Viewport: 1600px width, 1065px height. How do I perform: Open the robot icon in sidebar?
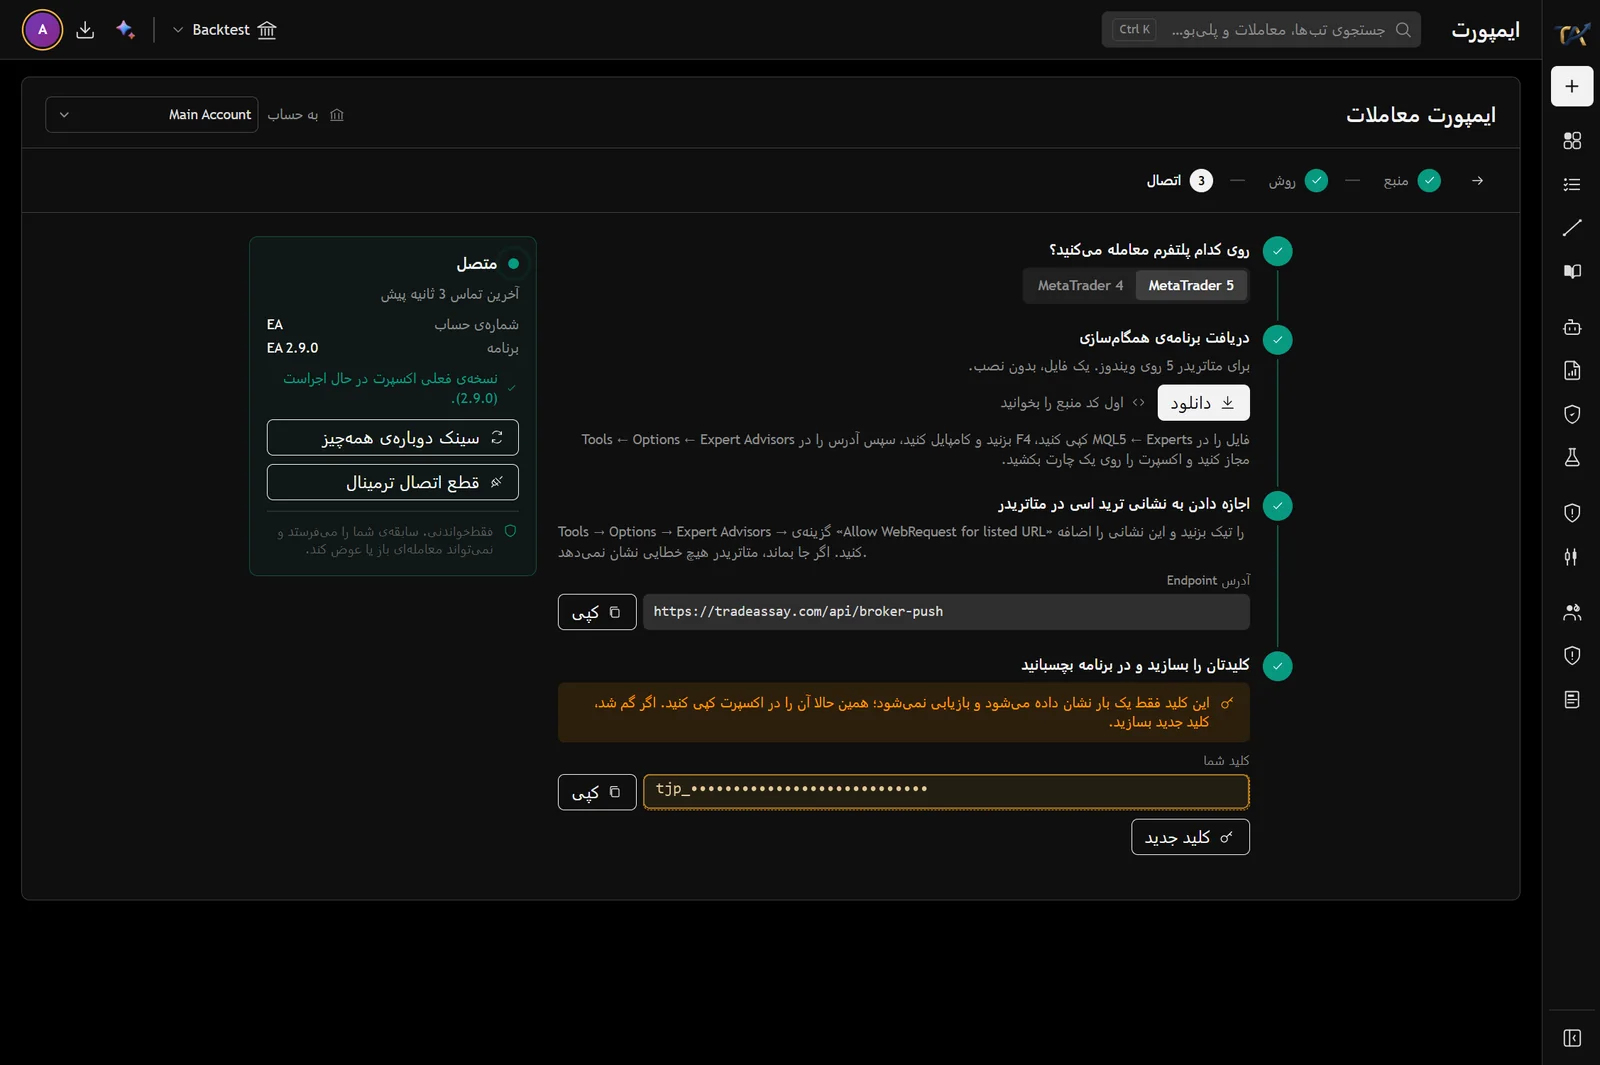pos(1572,327)
